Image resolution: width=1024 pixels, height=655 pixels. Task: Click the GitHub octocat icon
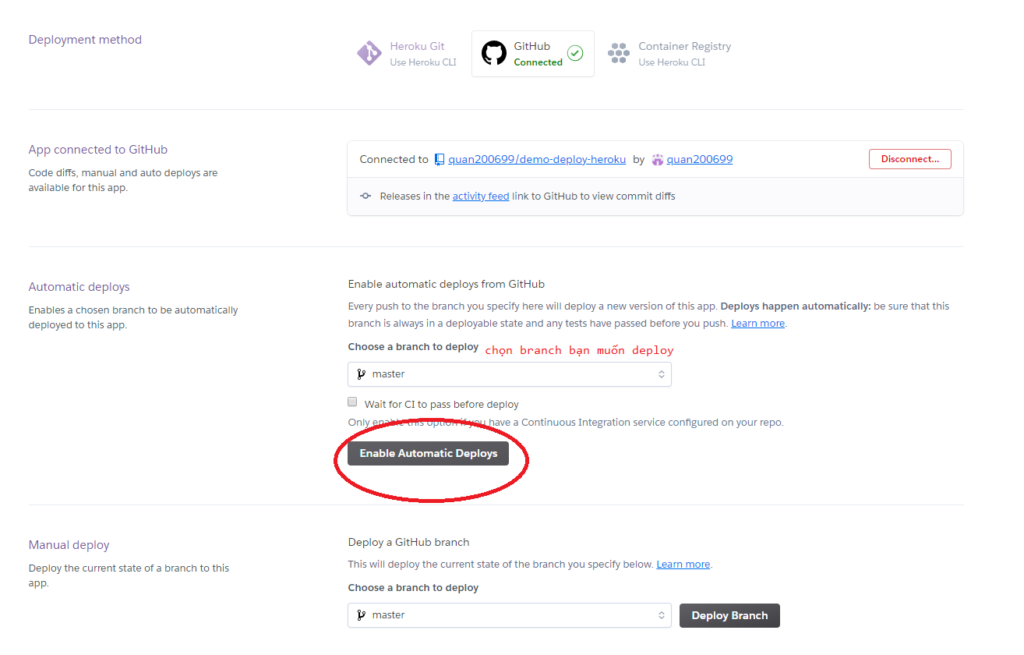(x=494, y=53)
